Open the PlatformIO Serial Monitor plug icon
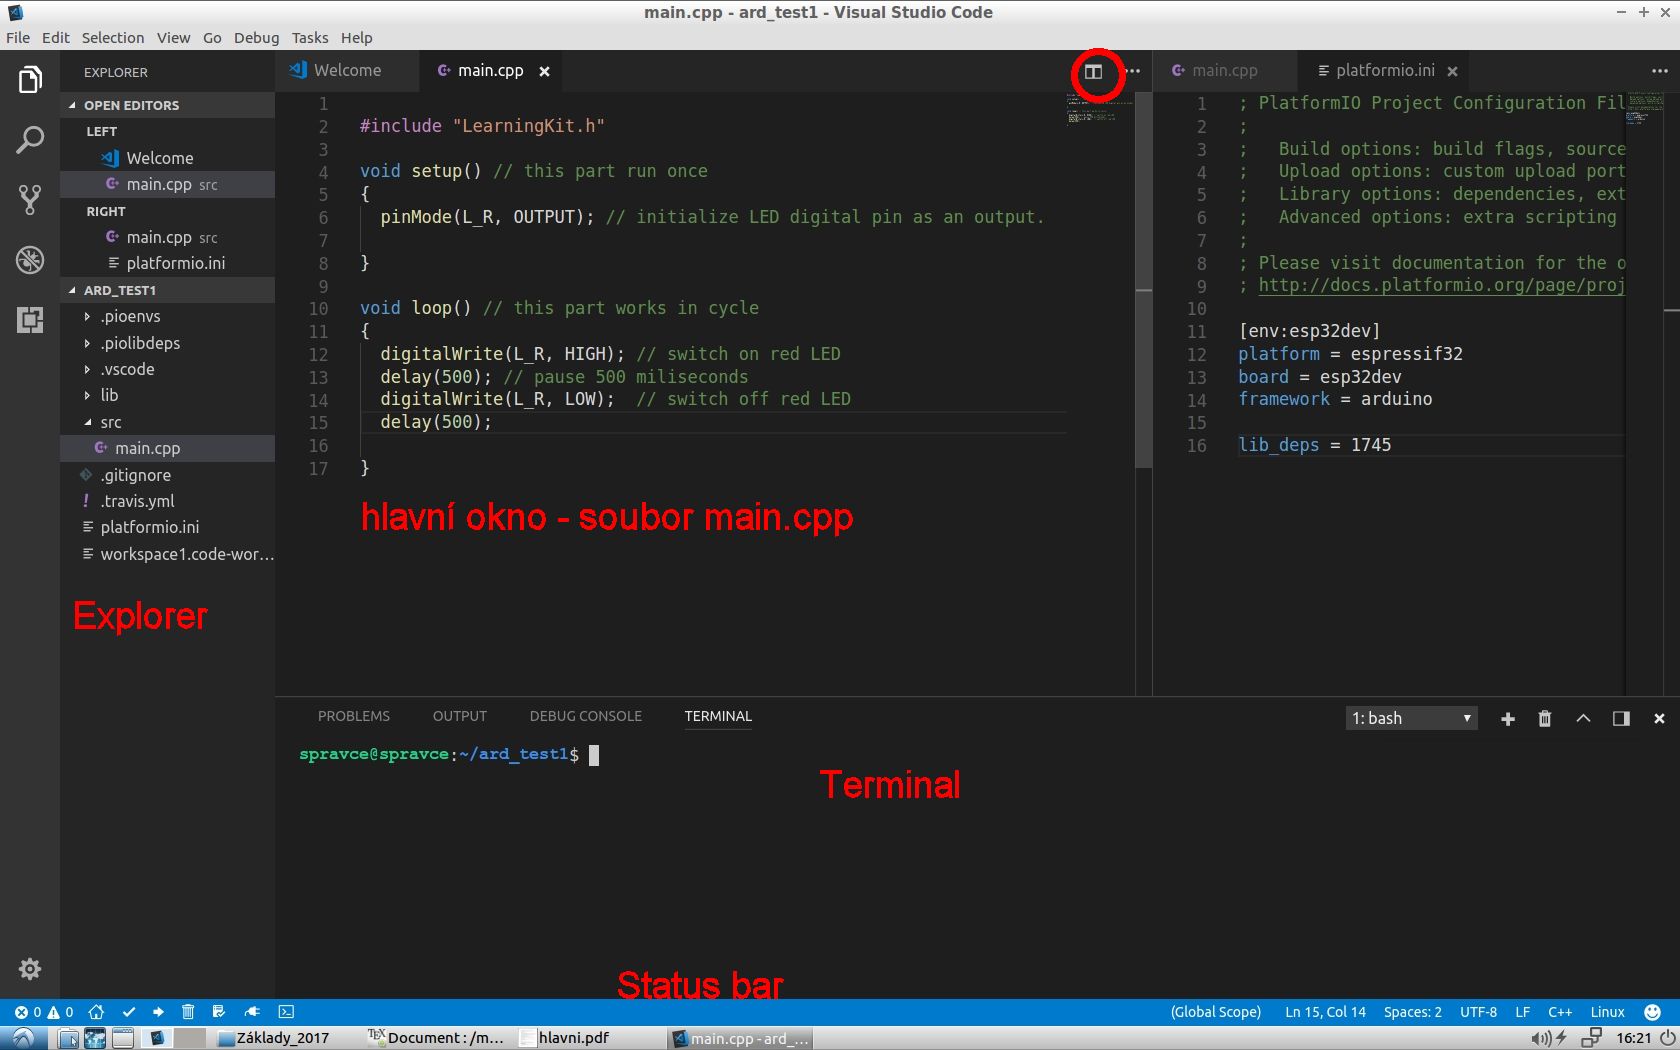This screenshot has width=1680, height=1050. tap(252, 1012)
